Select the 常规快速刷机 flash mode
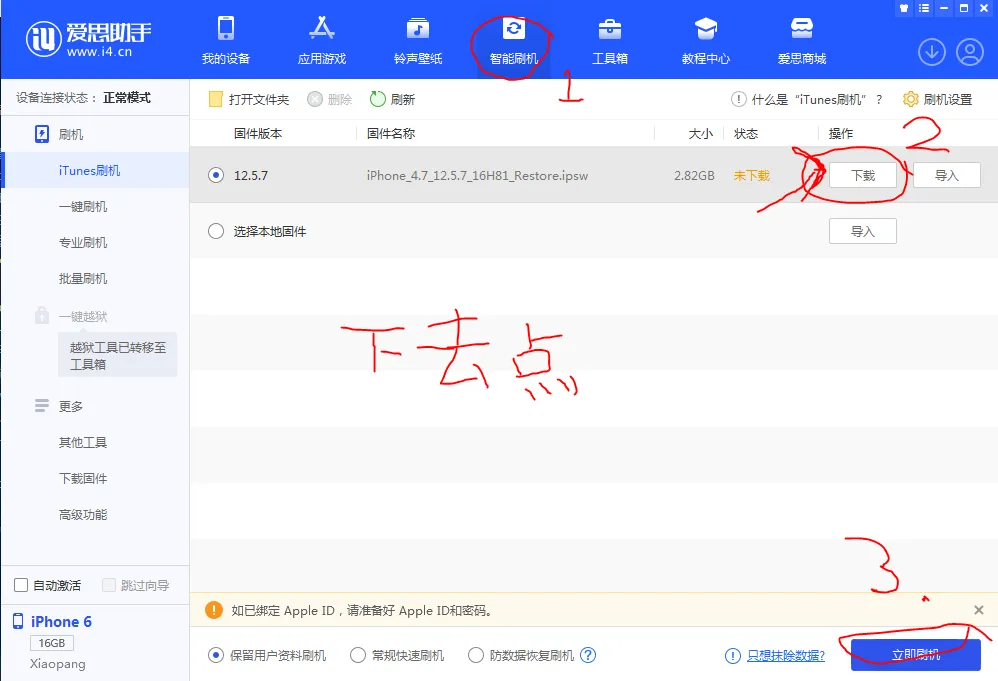 [x=357, y=655]
